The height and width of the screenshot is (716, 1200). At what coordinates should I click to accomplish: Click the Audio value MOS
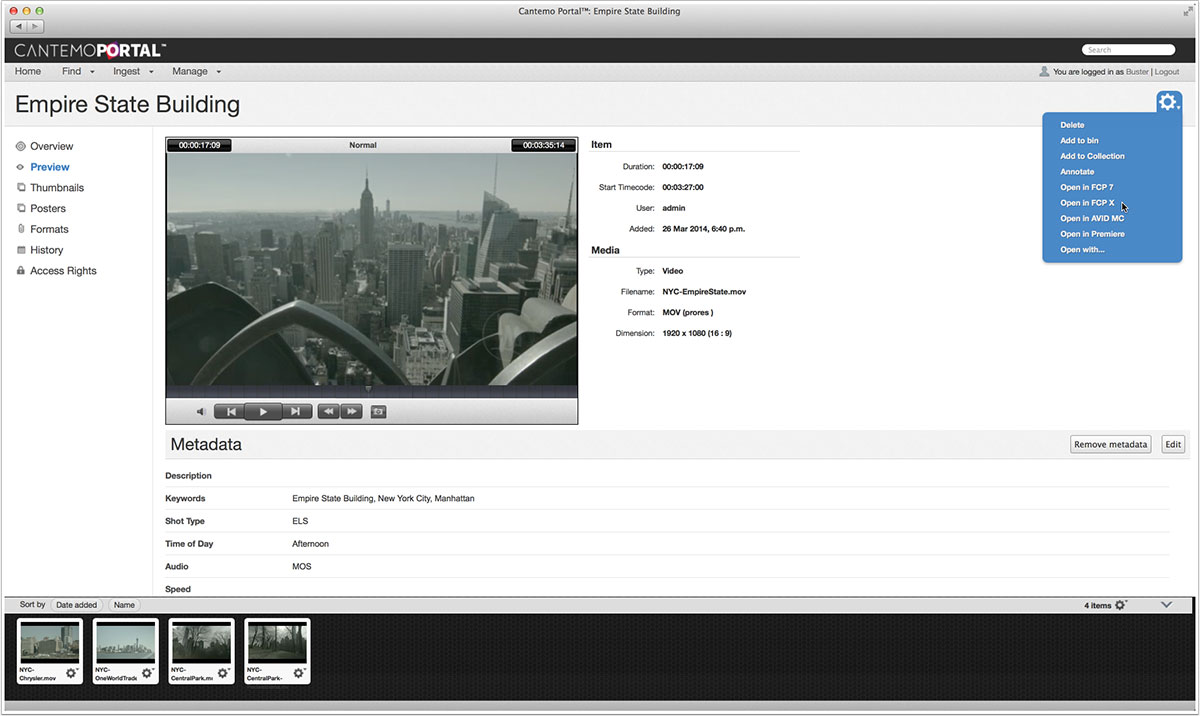[x=301, y=566]
